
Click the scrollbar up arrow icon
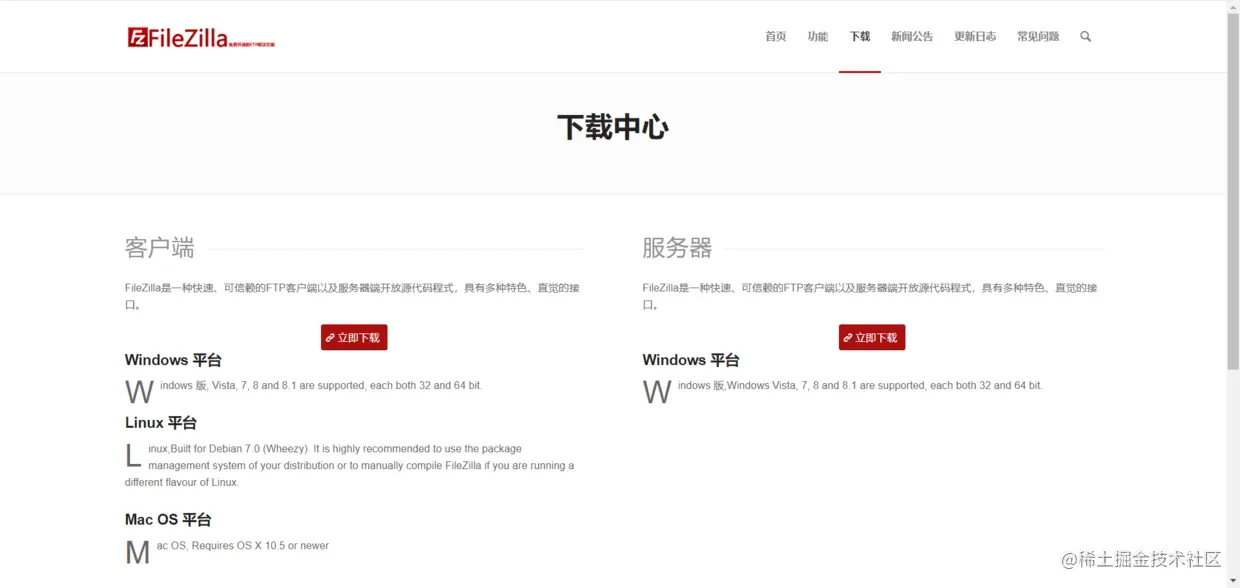[1233, 7]
